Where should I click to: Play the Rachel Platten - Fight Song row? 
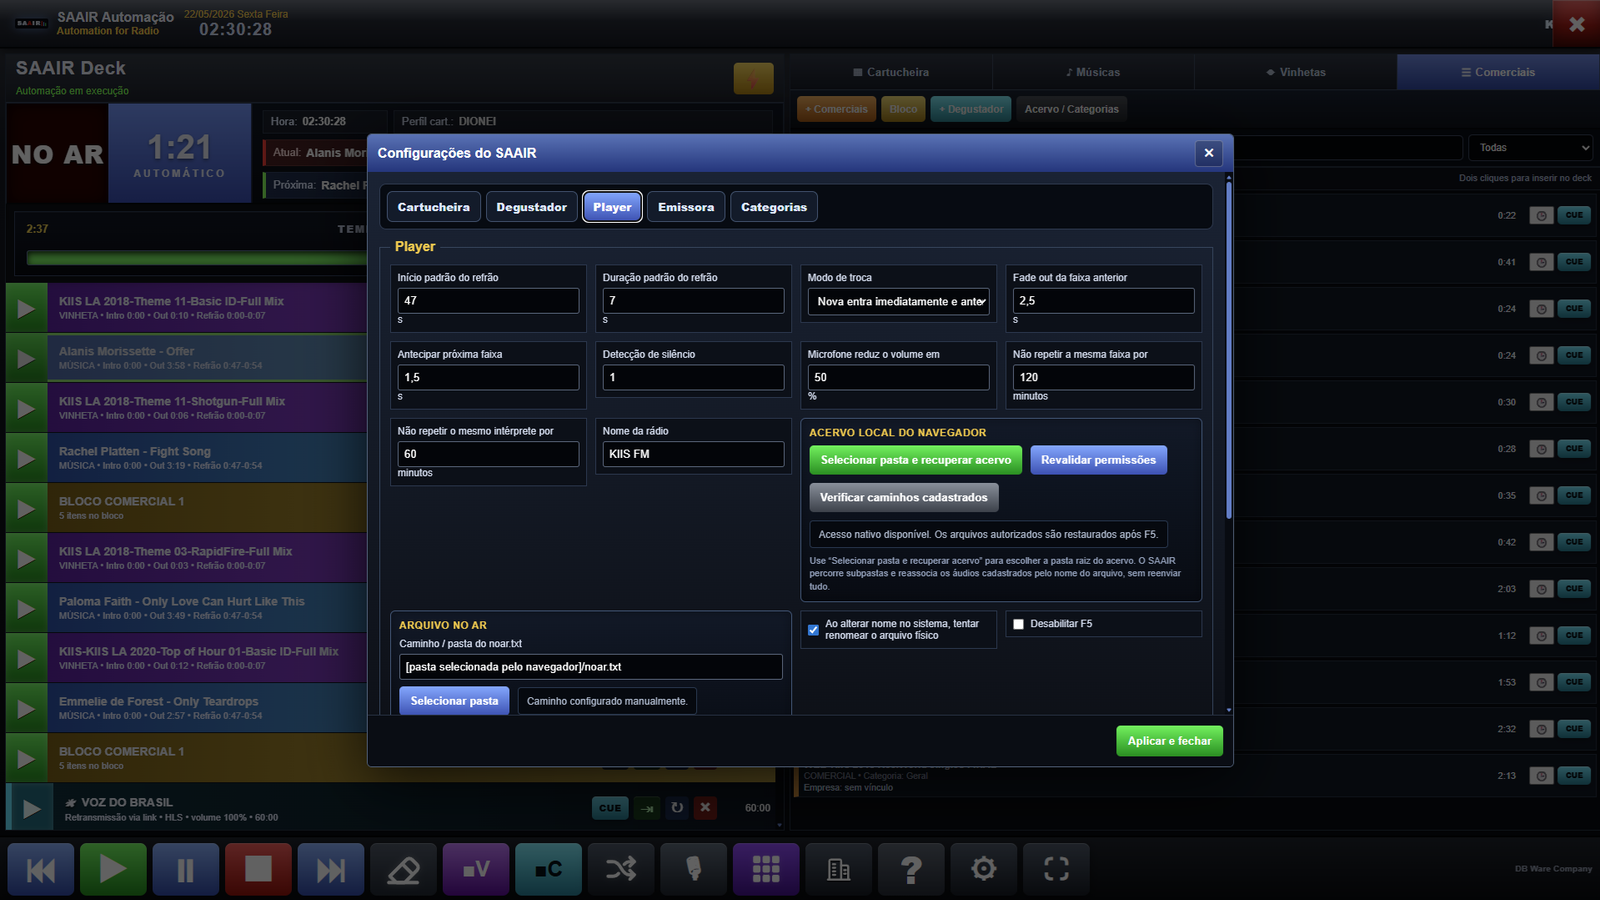[27, 458]
